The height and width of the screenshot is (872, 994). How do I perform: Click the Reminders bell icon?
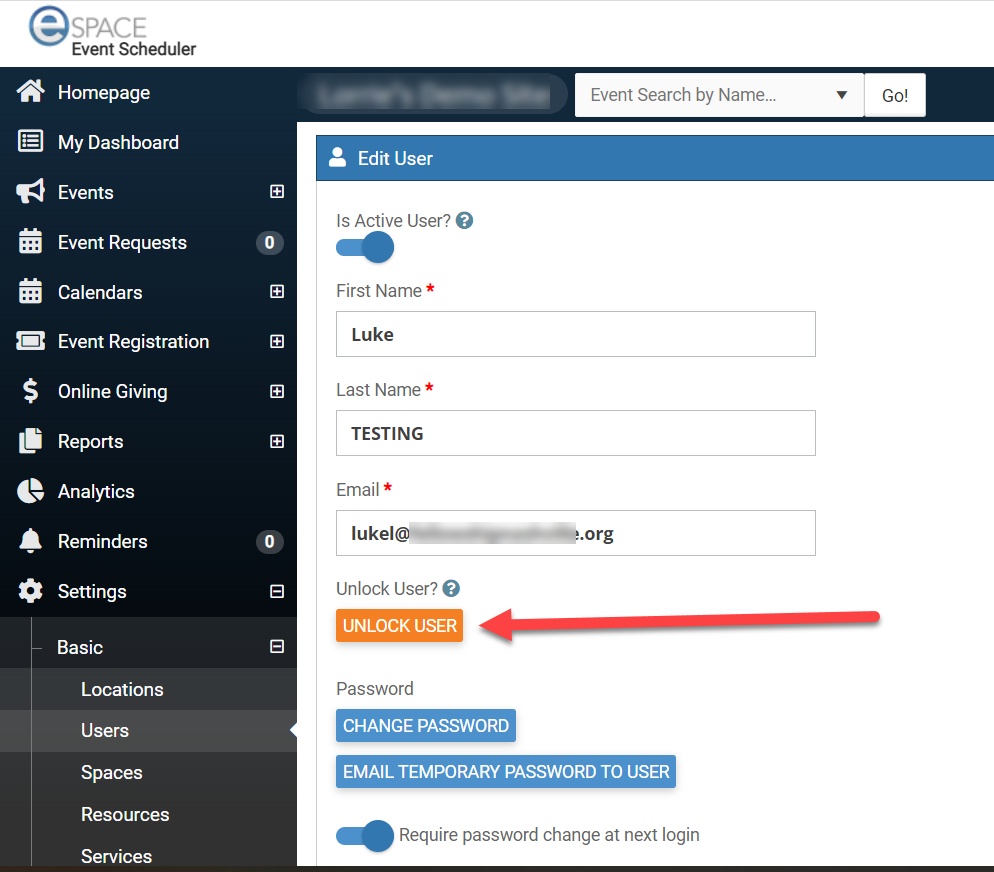pos(31,541)
